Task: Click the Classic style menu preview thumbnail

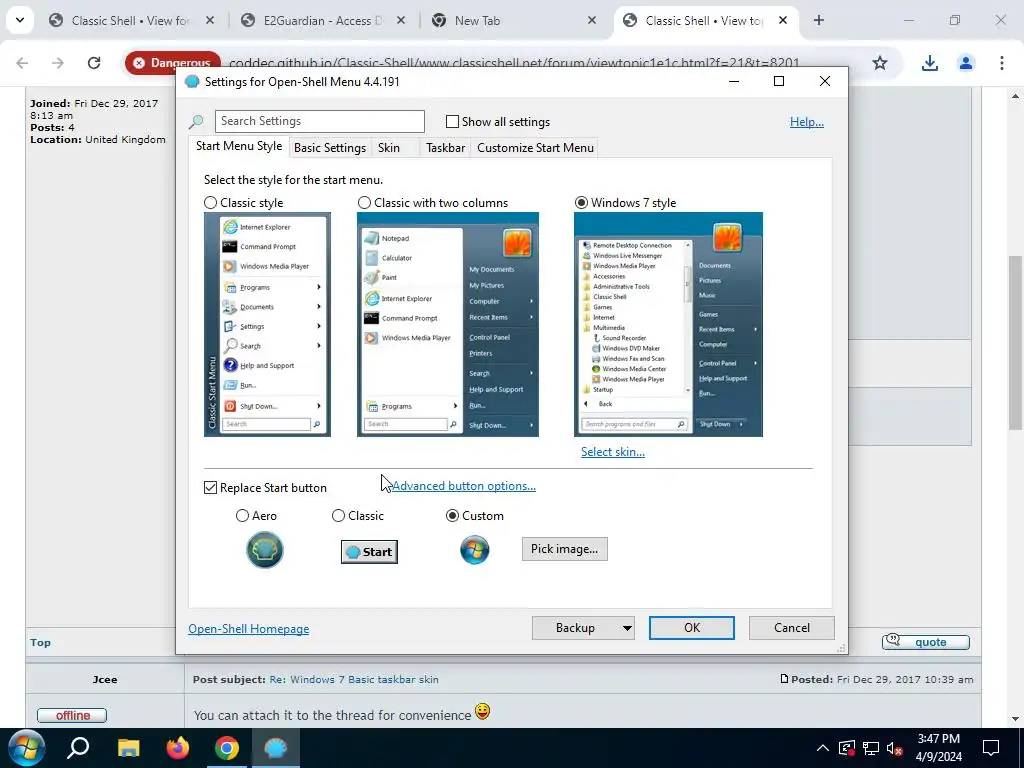Action: click(267, 325)
